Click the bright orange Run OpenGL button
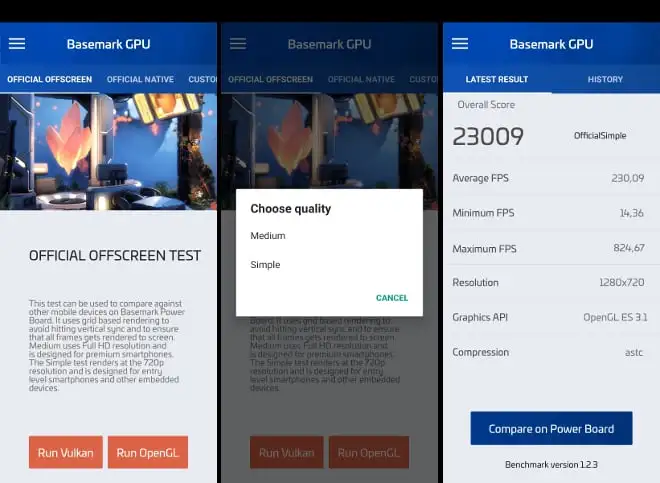This screenshot has height=483, width=660. pyautogui.click(x=147, y=453)
